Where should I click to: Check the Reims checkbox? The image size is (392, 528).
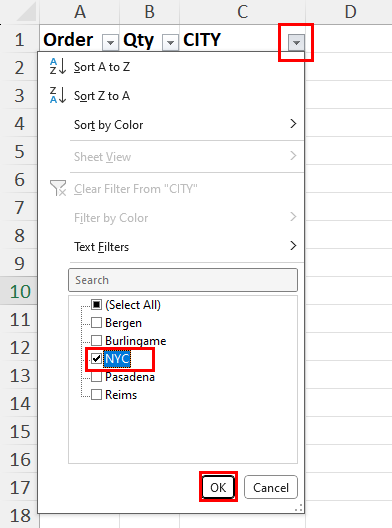pyautogui.click(x=96, y=395)
